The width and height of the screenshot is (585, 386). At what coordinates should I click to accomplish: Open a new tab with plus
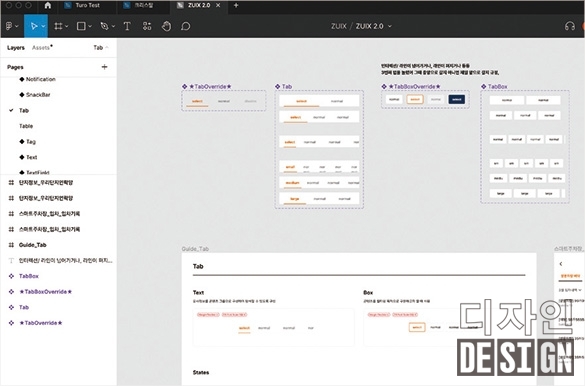pos(236,6)
